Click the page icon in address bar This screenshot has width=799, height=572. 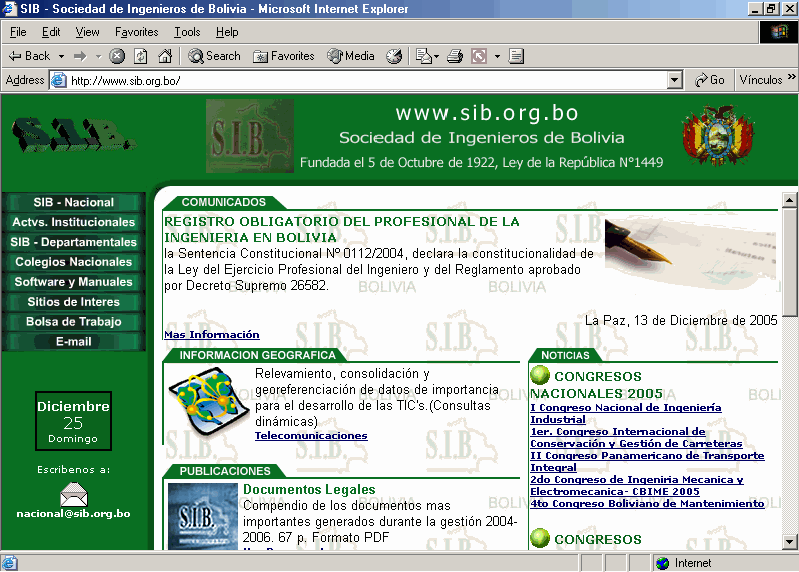(59, 80)
